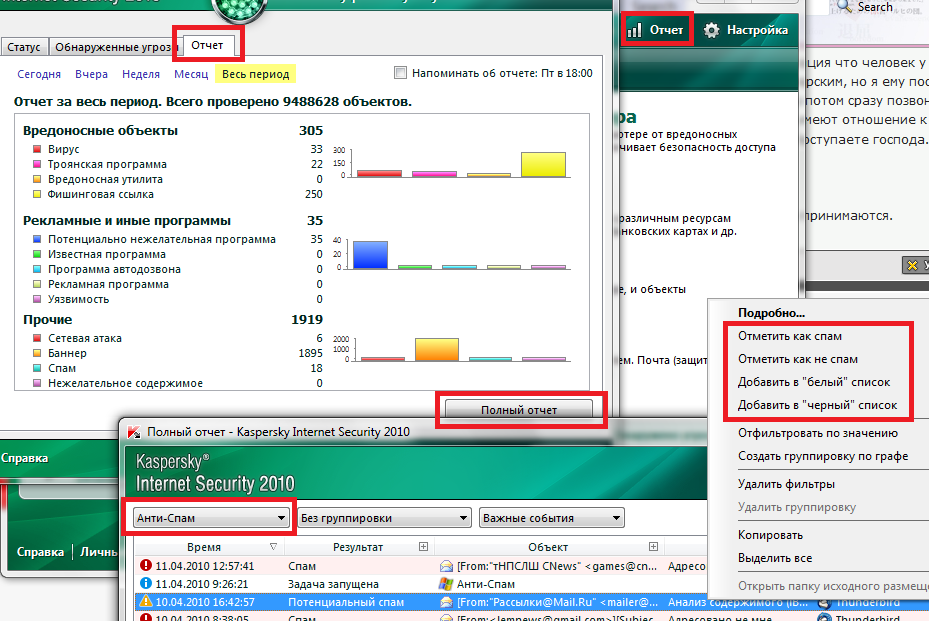Click red alert icon on 11.04.2010 12:57:41 row

[146, 565]
